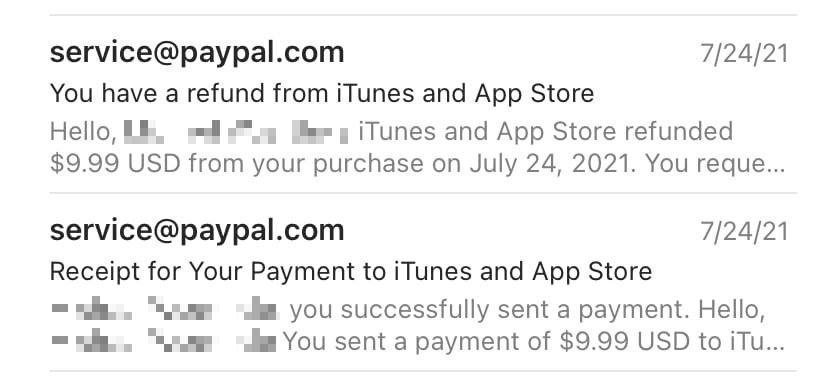Viewport: 824px width, 384px height.
Task: Click the 'Hello,' greeting in the refund preview
Action: (84, 132)
